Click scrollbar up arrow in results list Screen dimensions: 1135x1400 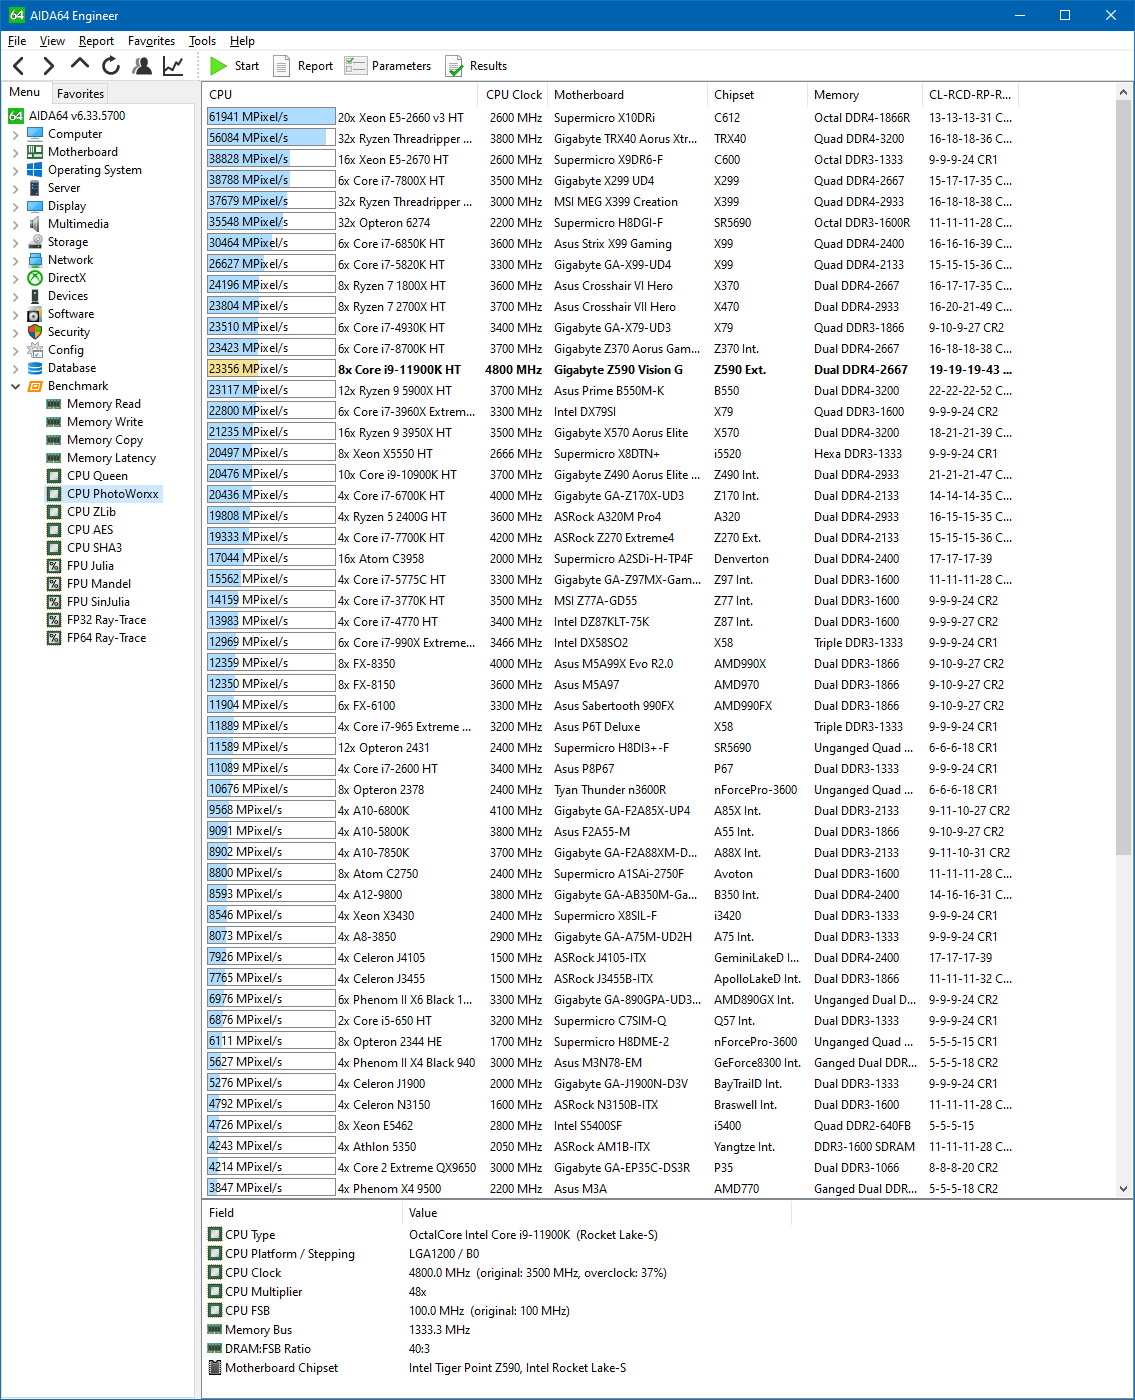(x=1123, y=93)
